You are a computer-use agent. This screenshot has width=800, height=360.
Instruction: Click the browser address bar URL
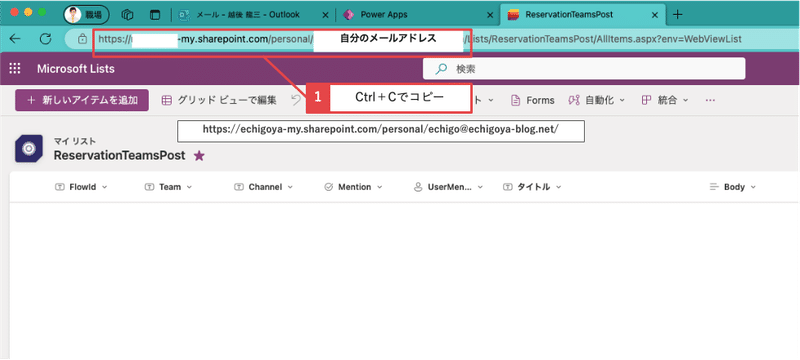[x=420, y=39]
